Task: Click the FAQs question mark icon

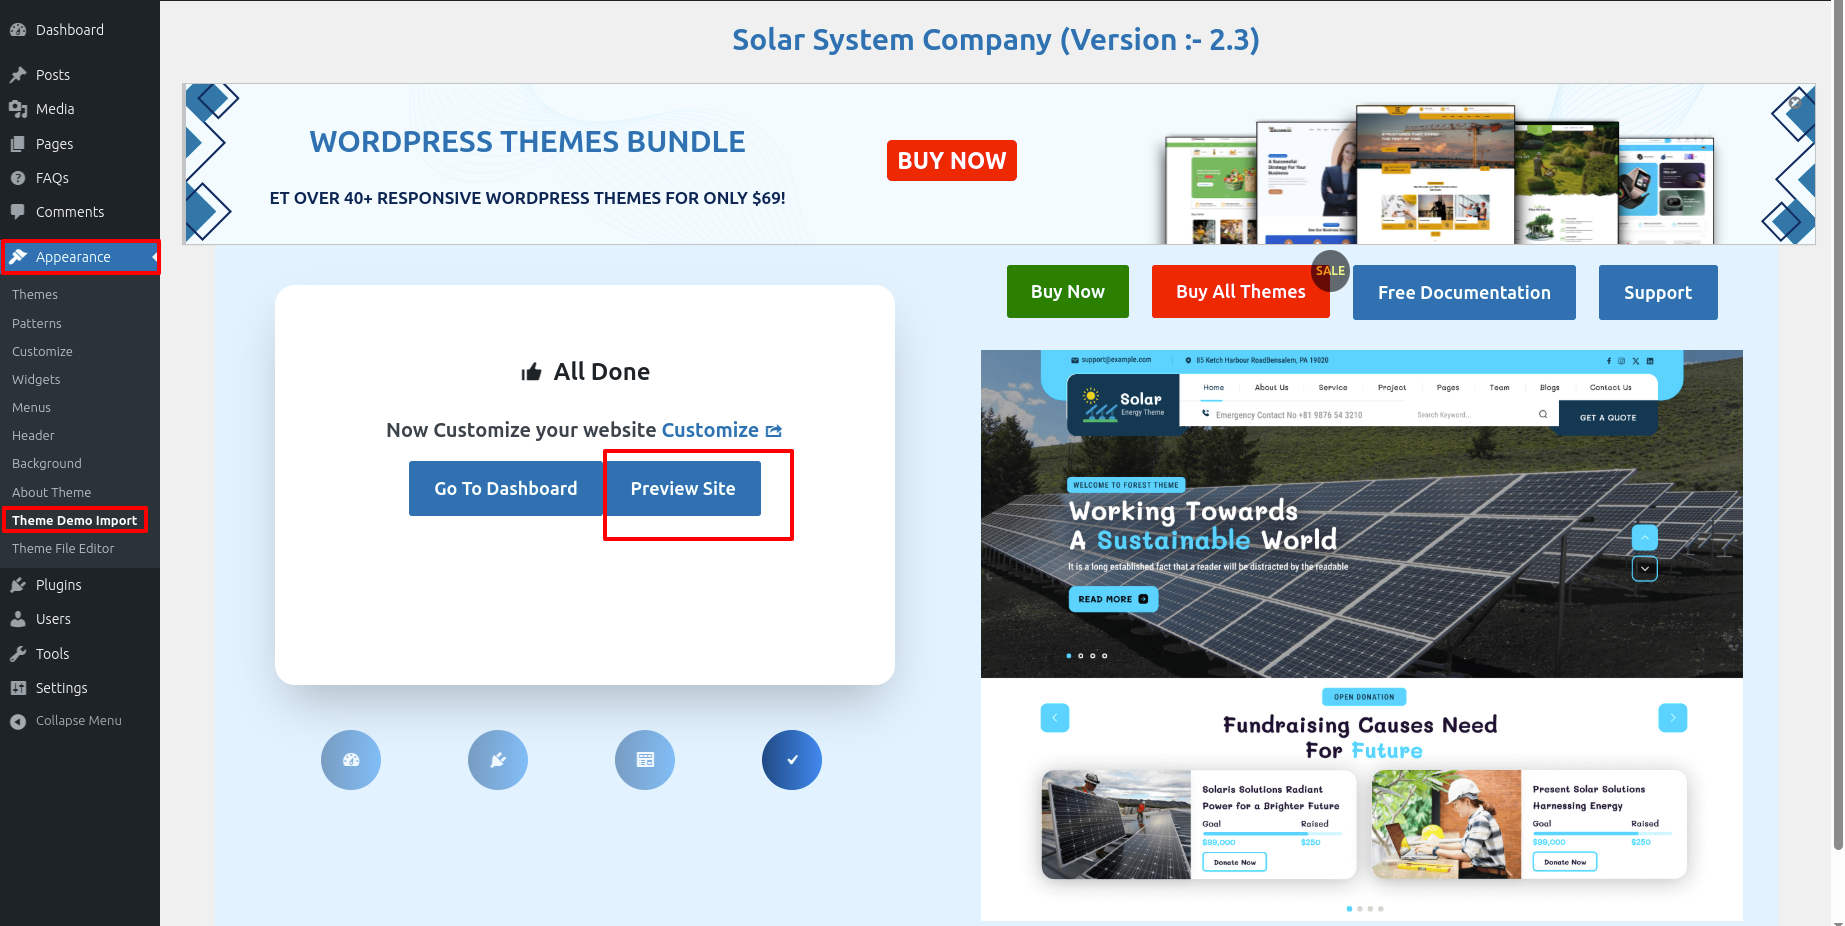Action: click(18, 178)
